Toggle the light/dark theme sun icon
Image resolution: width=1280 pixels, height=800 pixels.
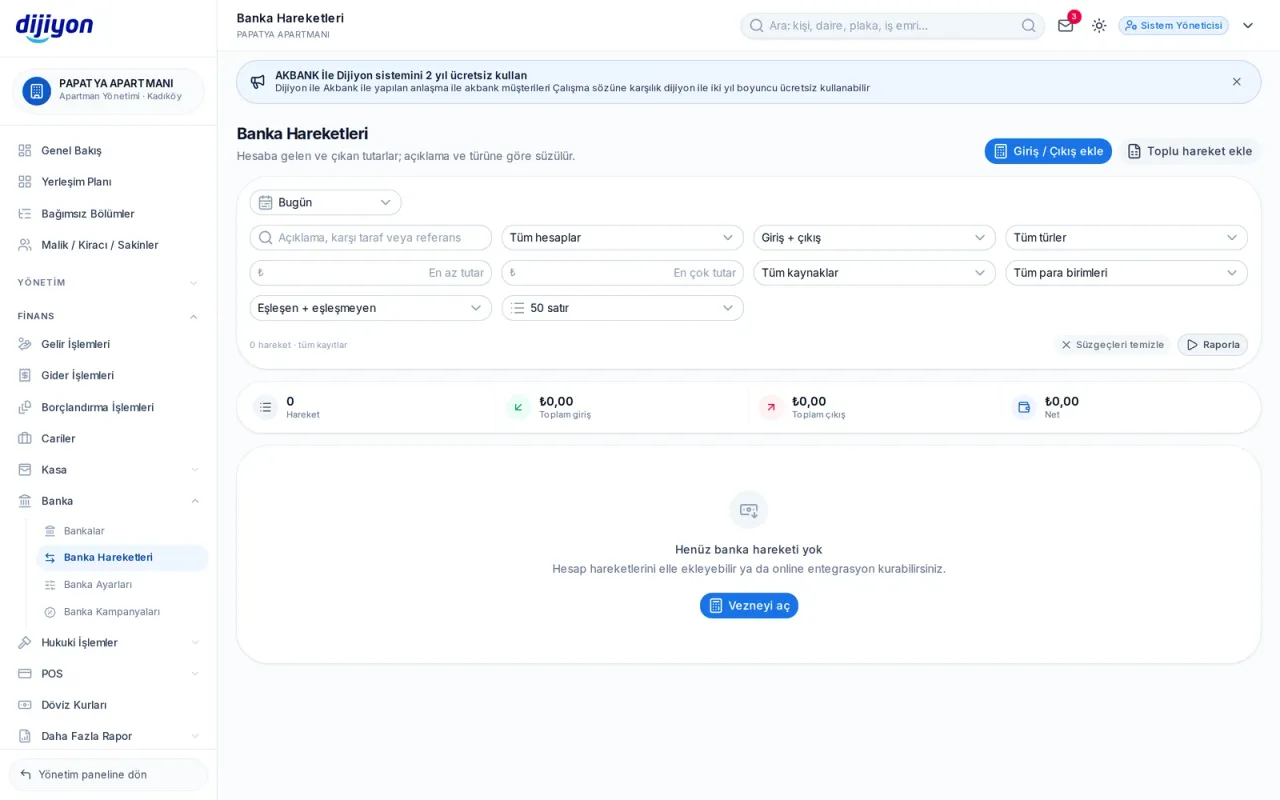tap(1099, 25)
